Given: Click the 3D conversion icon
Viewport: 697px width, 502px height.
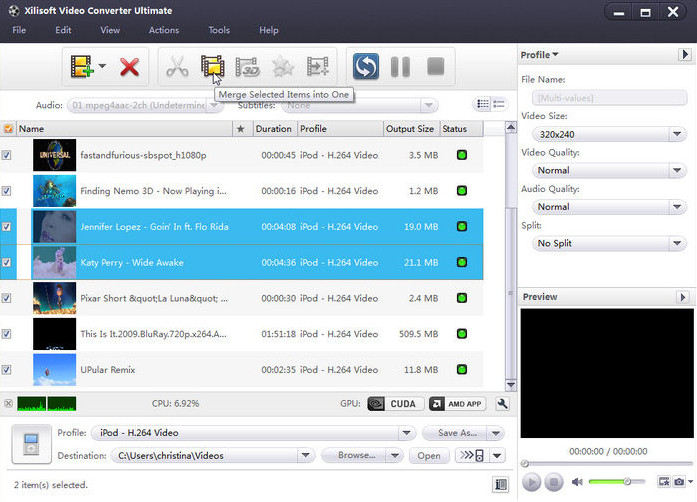Looking at the screenshot, I should pos(247,67).
